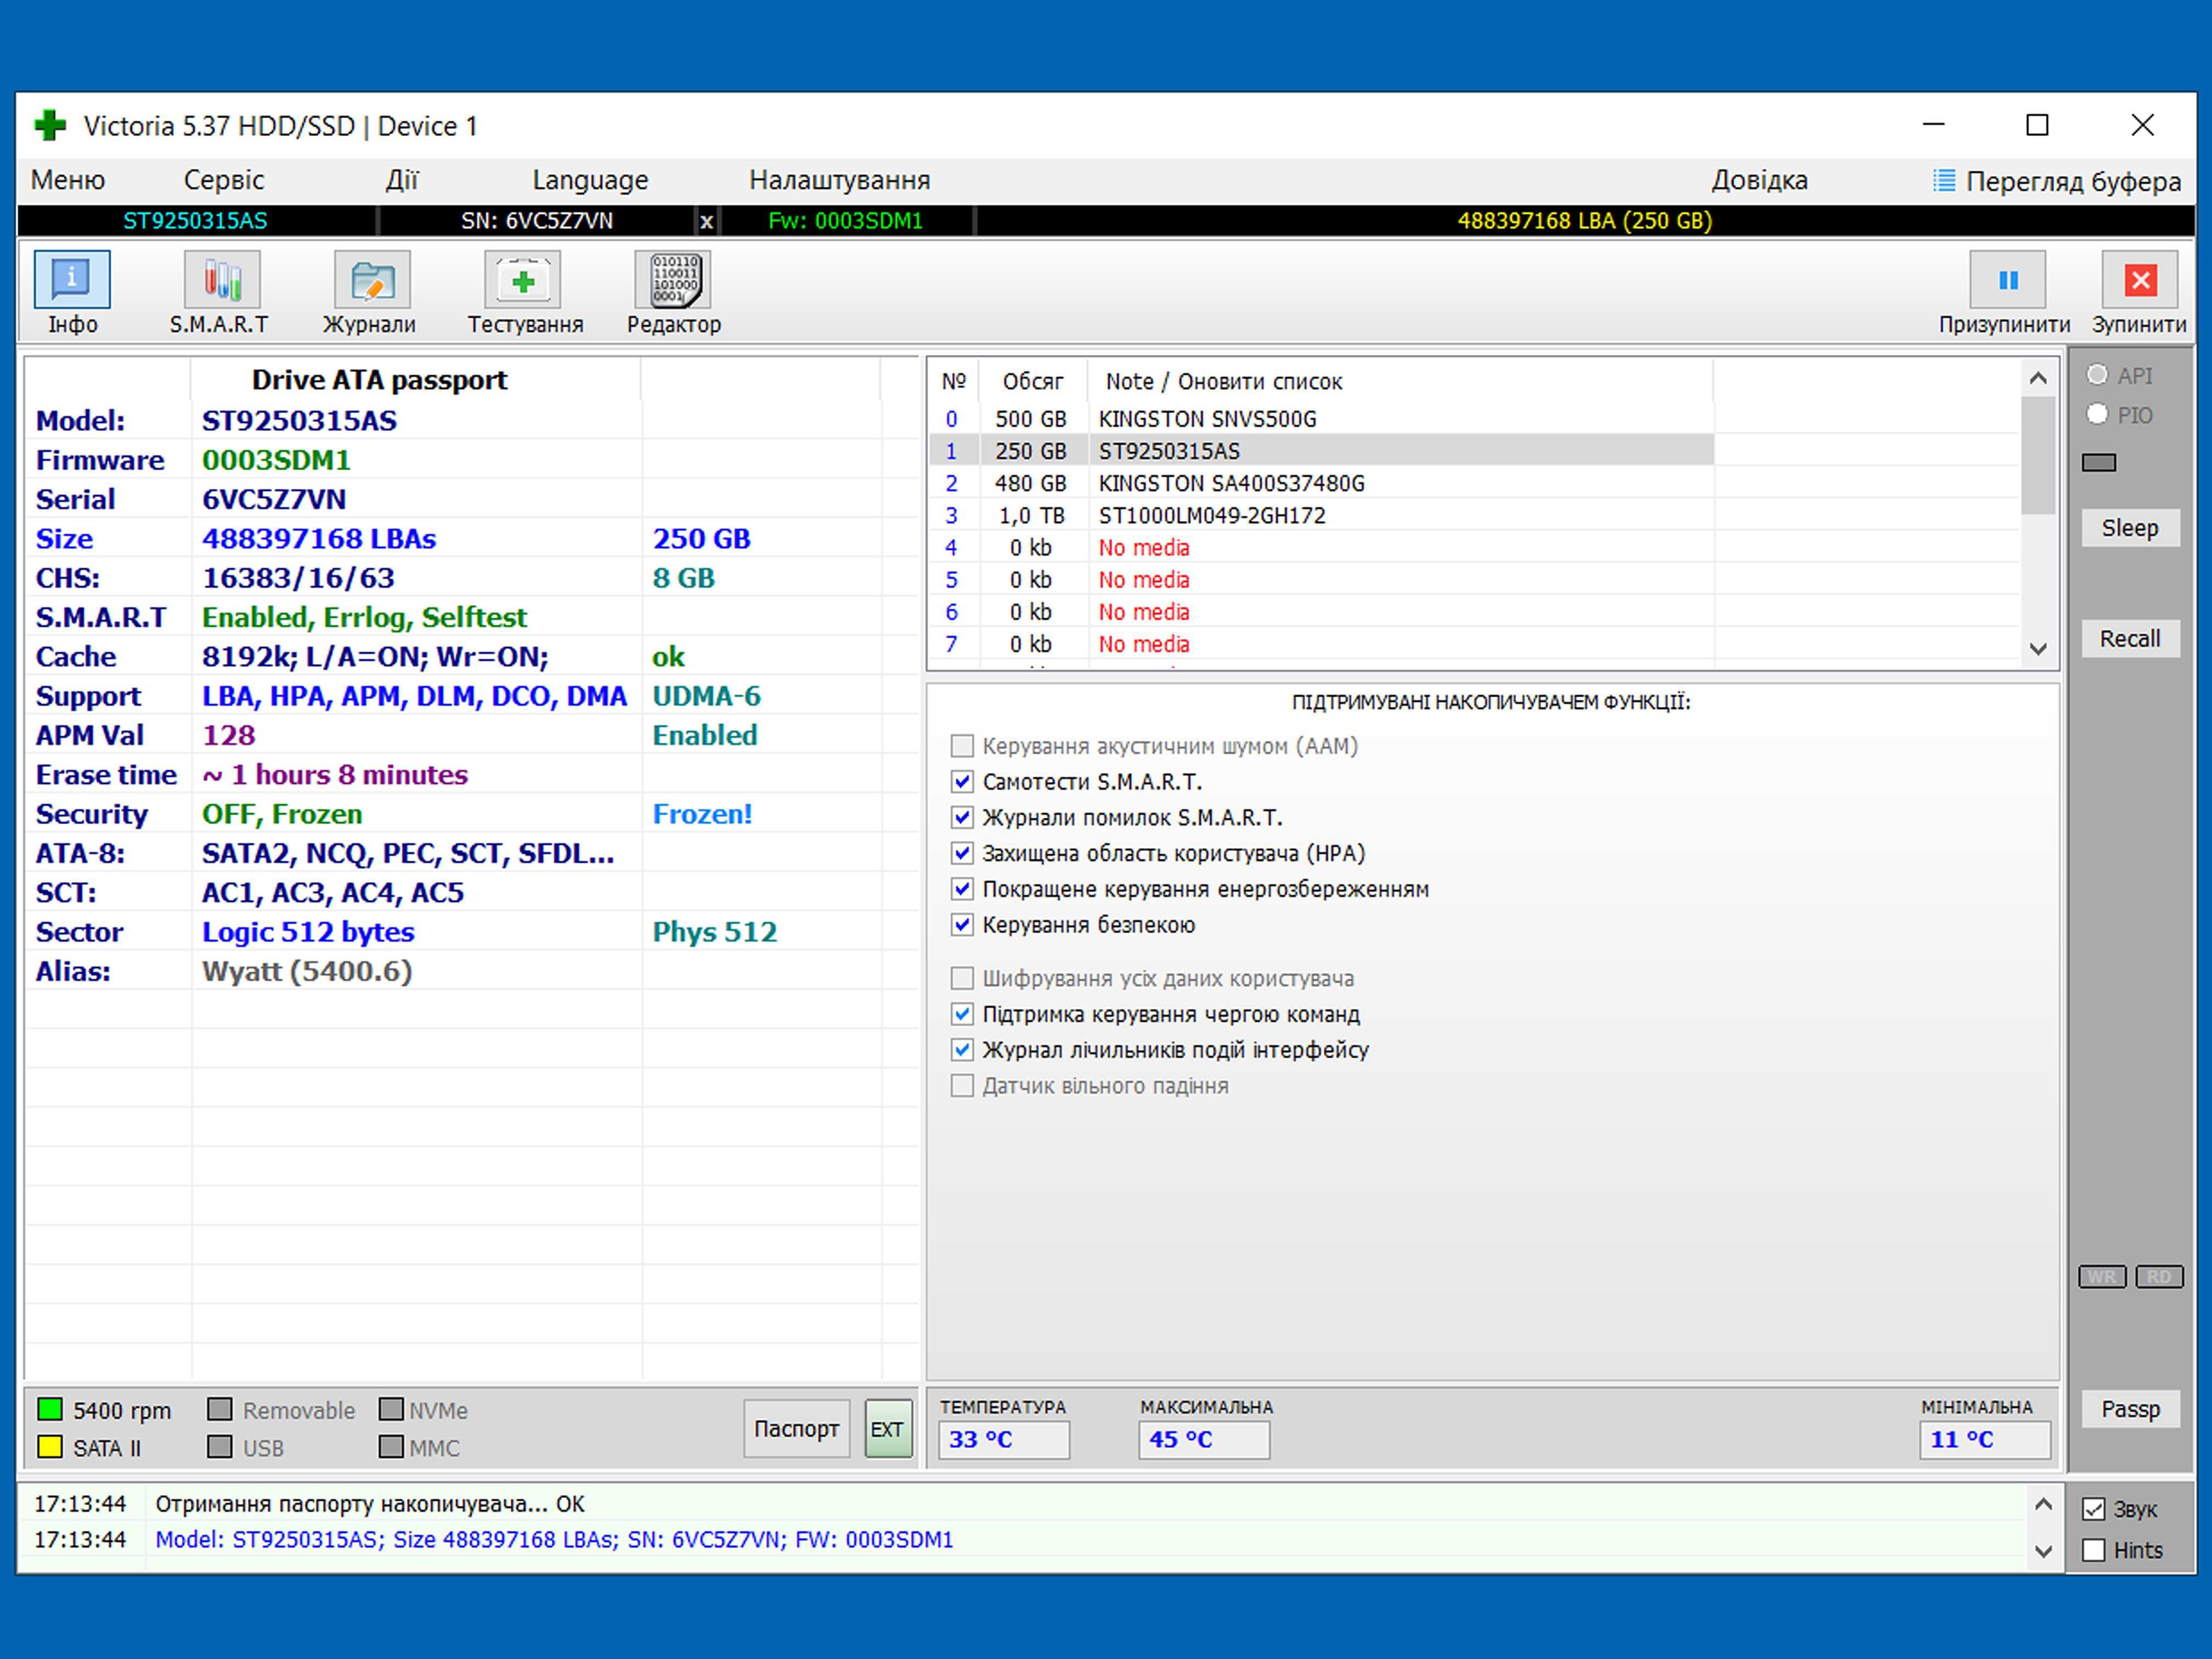Click log panel scroll up arrow
Image resolution: width=2212 pixels, height=1659 pixels.
point(2043,1505)
